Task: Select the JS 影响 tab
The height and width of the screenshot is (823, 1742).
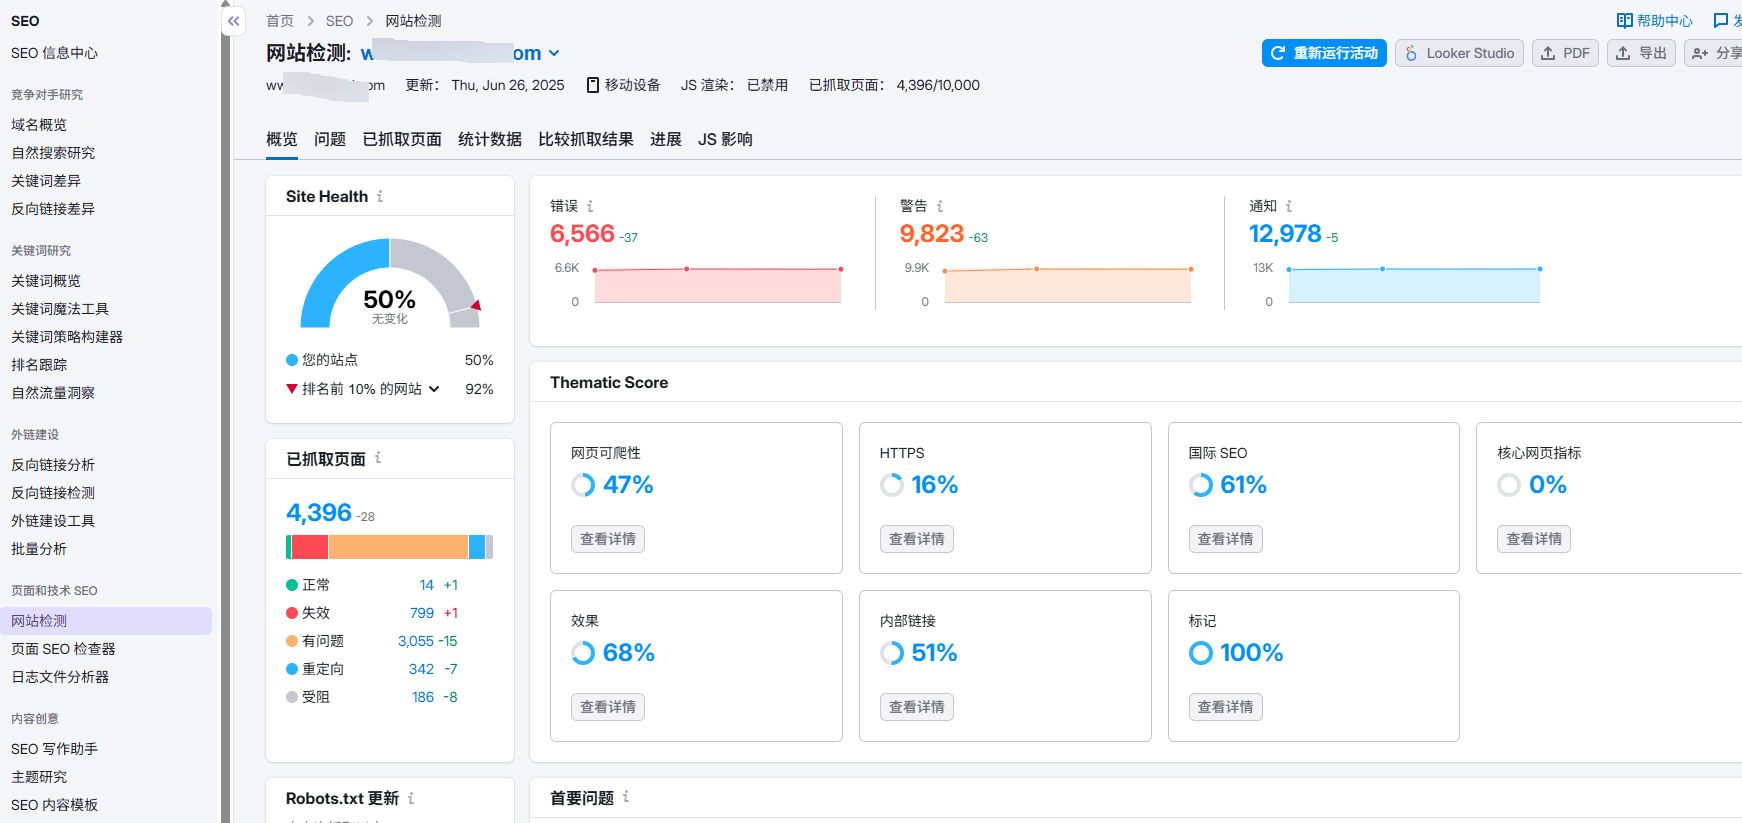Action: point(725,139)
